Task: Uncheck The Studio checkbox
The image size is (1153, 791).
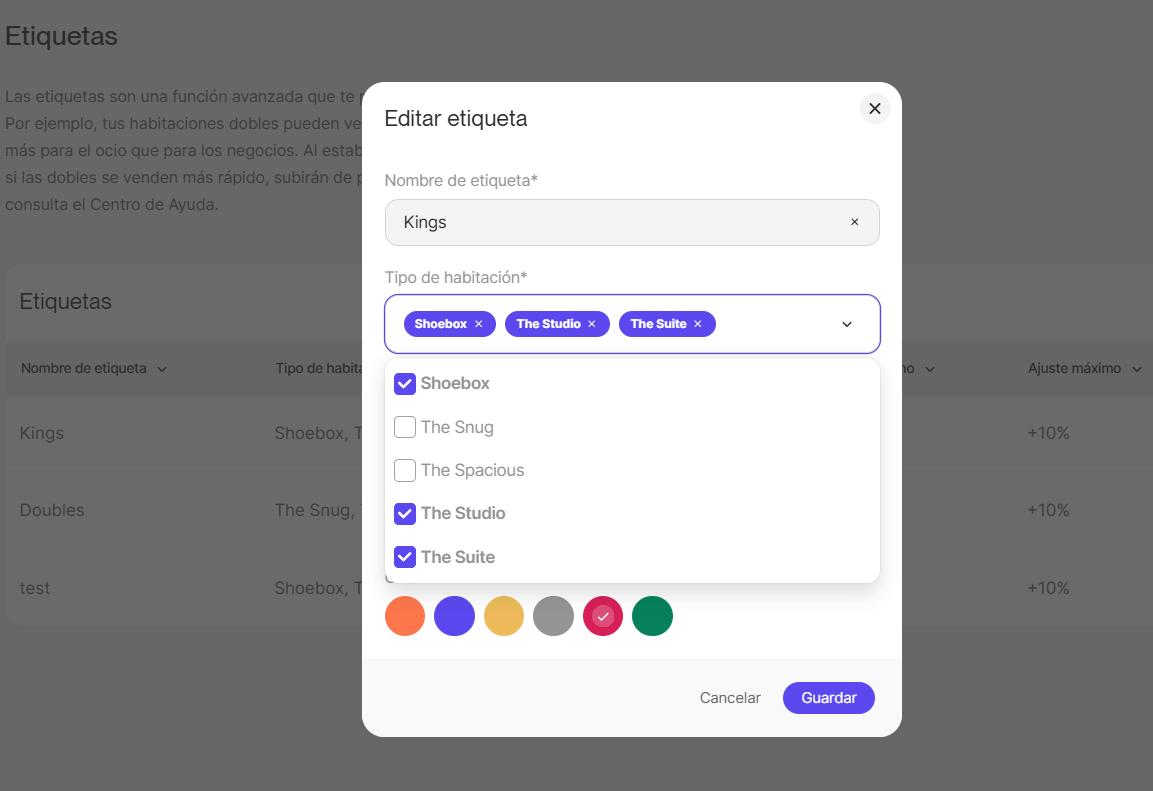Action: tap(405, 513)
